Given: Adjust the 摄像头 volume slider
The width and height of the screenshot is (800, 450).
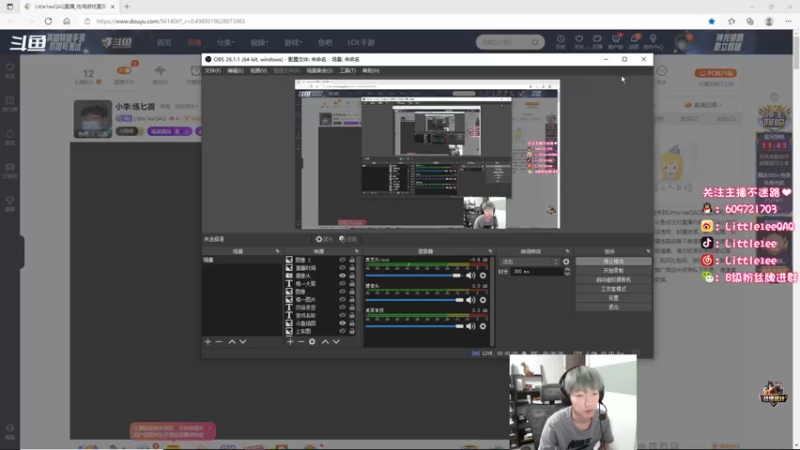Looking at the screenshot, I should click(414, 300).
